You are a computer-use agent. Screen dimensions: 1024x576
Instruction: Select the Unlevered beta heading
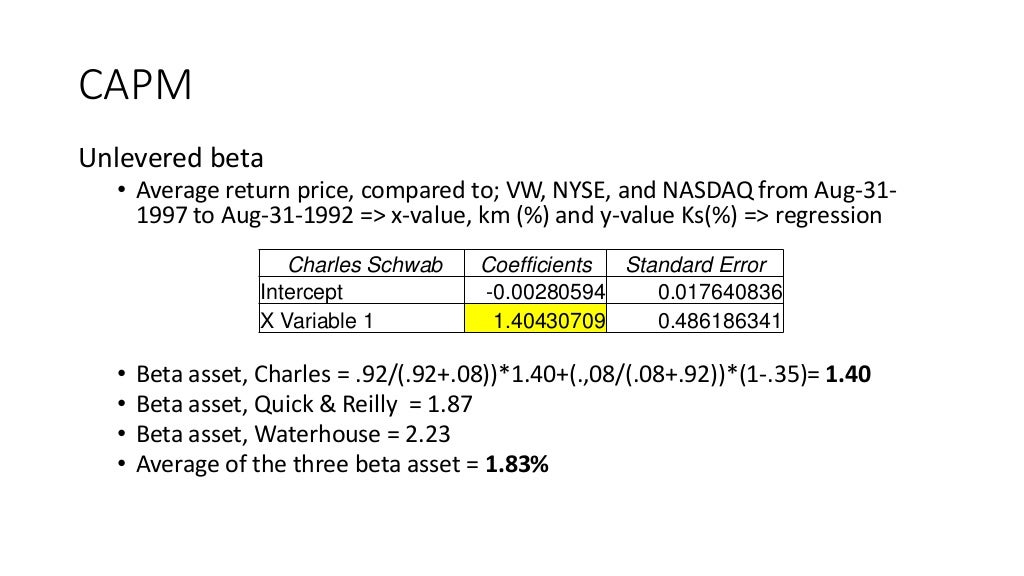171,158
